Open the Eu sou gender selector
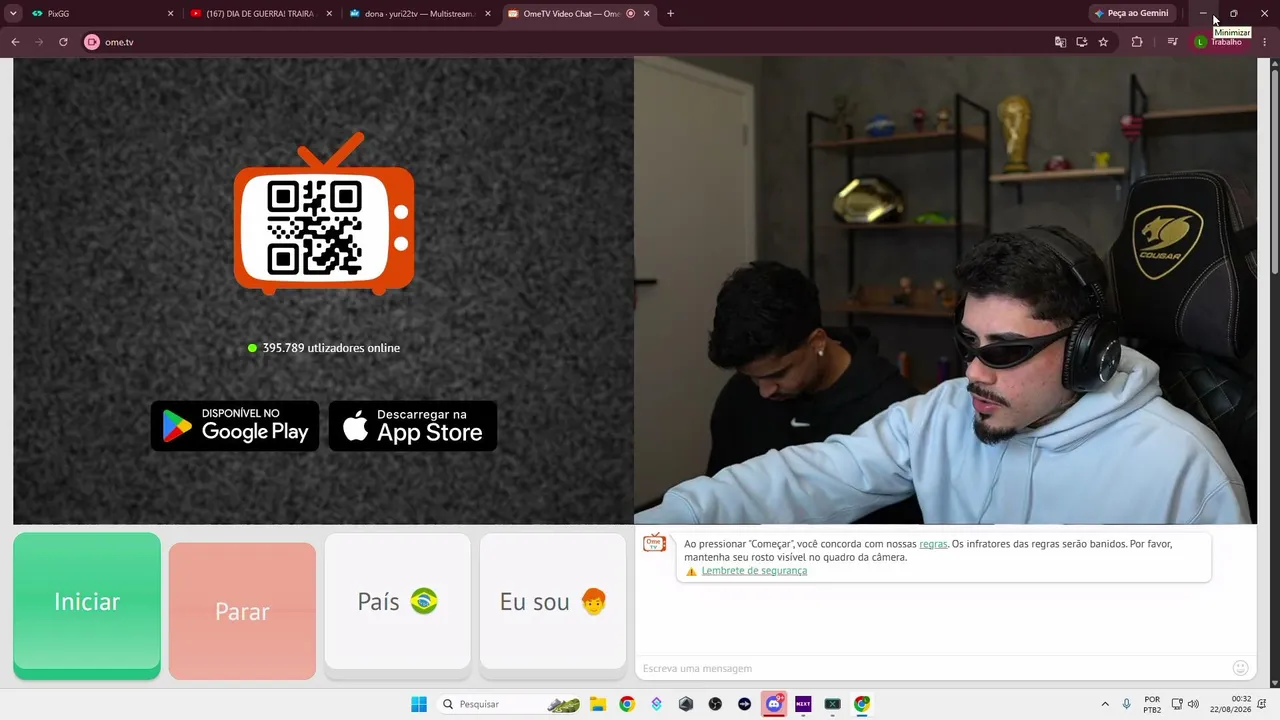1280x720 pixels. 553,601
